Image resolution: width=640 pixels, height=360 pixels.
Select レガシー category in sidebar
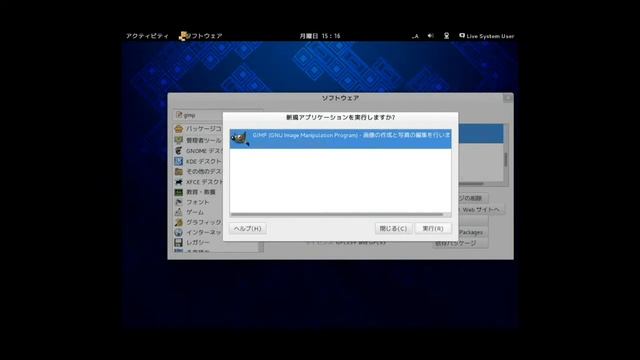coord(198,242)
